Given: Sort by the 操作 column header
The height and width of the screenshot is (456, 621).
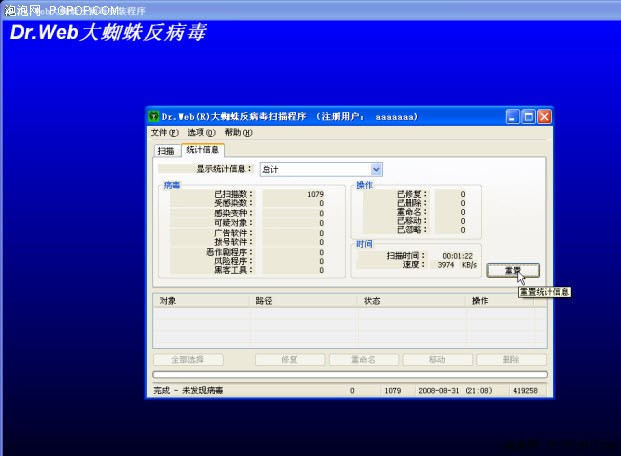Looking at the screenshot, I should click(500, 301).
